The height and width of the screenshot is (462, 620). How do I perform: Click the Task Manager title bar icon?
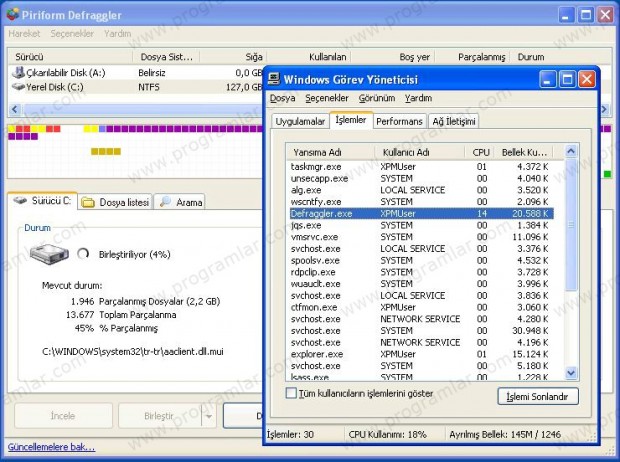(x=274, y=79)
